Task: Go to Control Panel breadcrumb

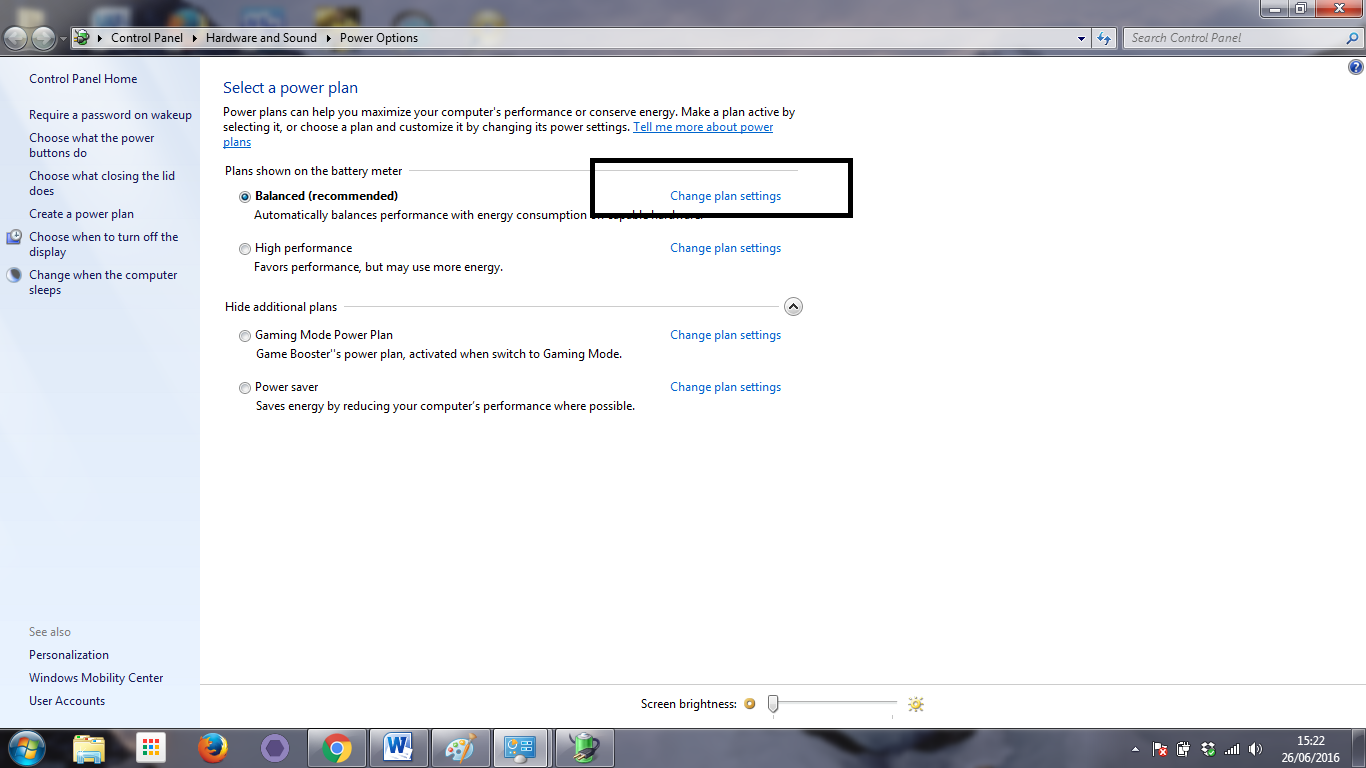Action: pyautogui.click(x=147, y=38)
